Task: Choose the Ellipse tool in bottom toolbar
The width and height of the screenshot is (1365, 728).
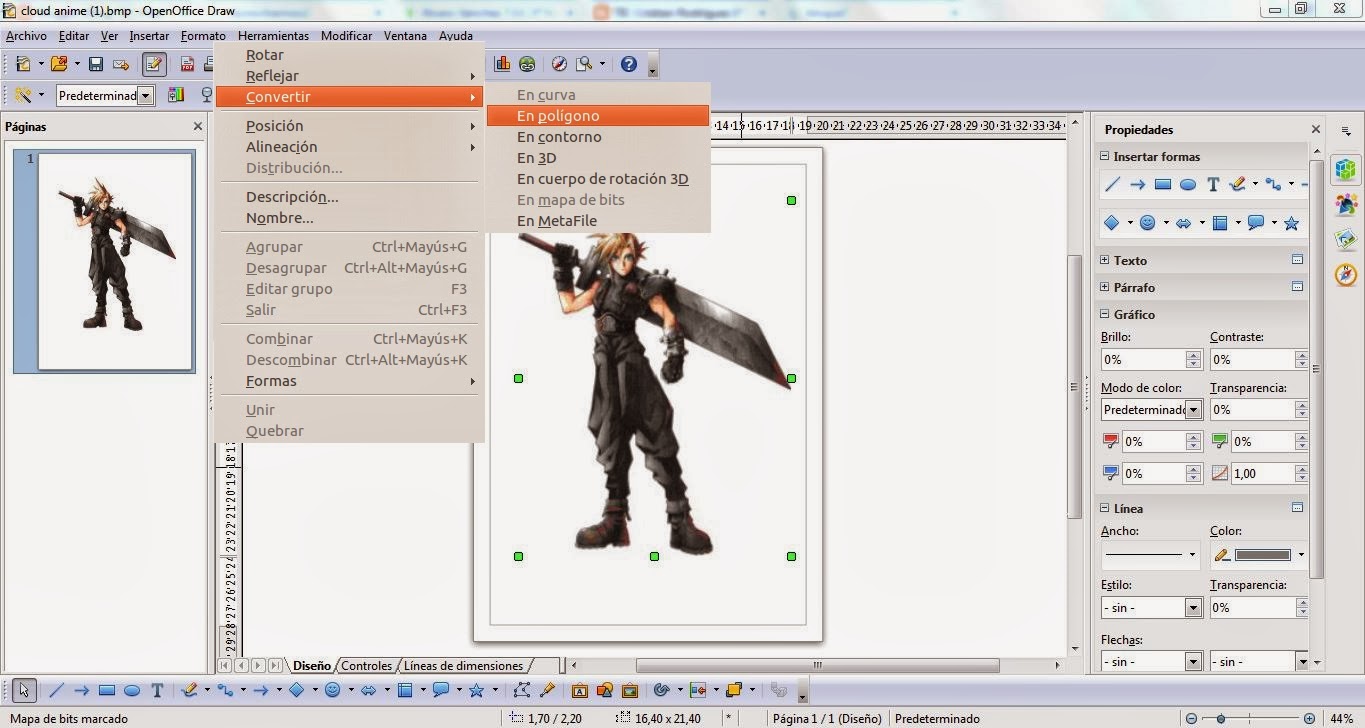Action: pos(131,690)
